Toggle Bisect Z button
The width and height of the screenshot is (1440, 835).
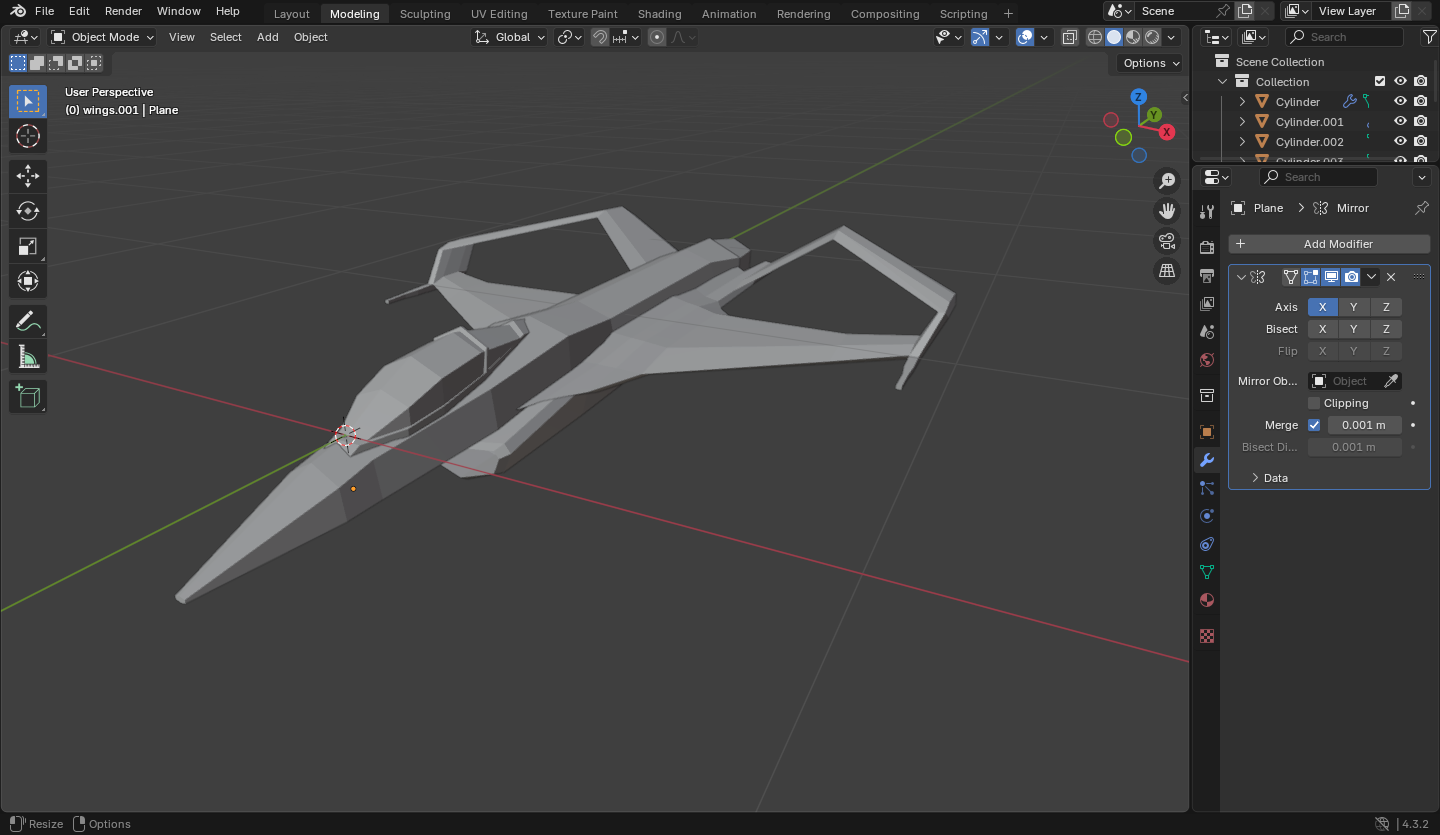pos(1386,329)
